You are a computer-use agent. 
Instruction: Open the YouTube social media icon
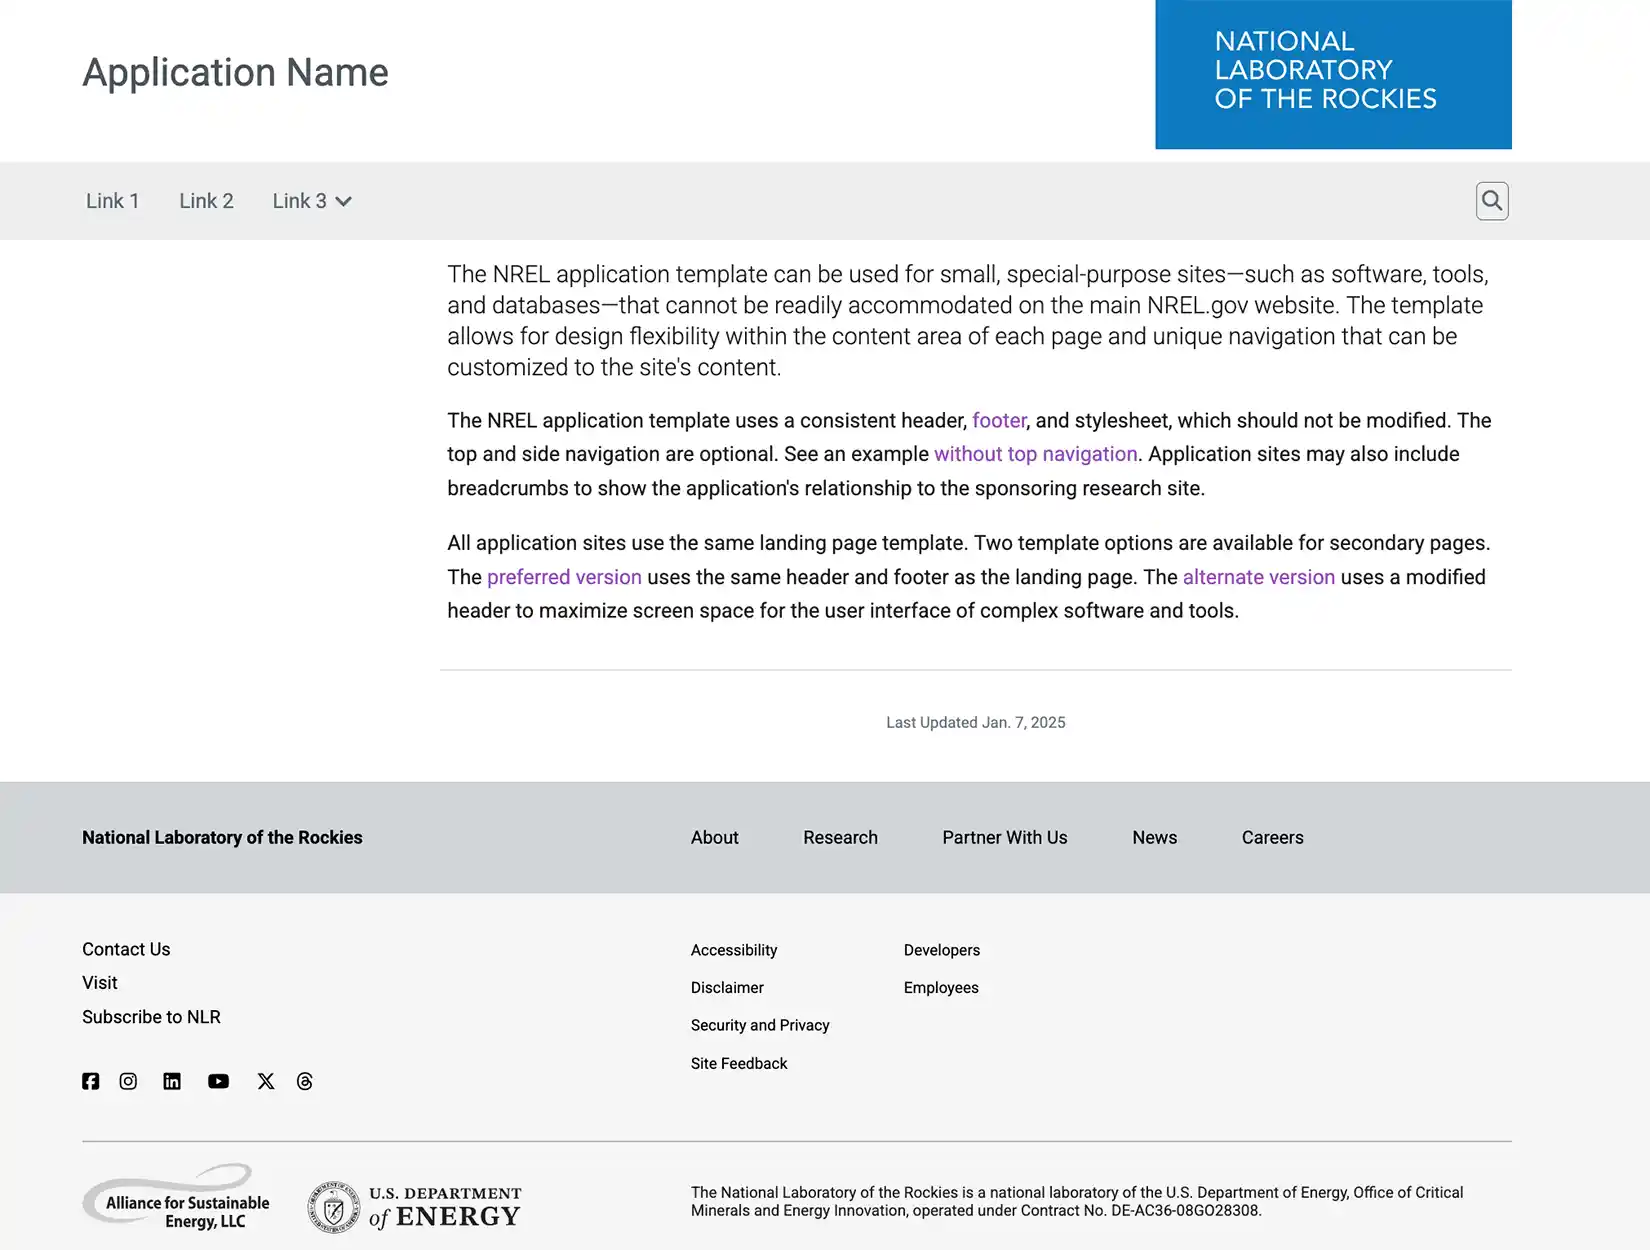coord(218,1081)
